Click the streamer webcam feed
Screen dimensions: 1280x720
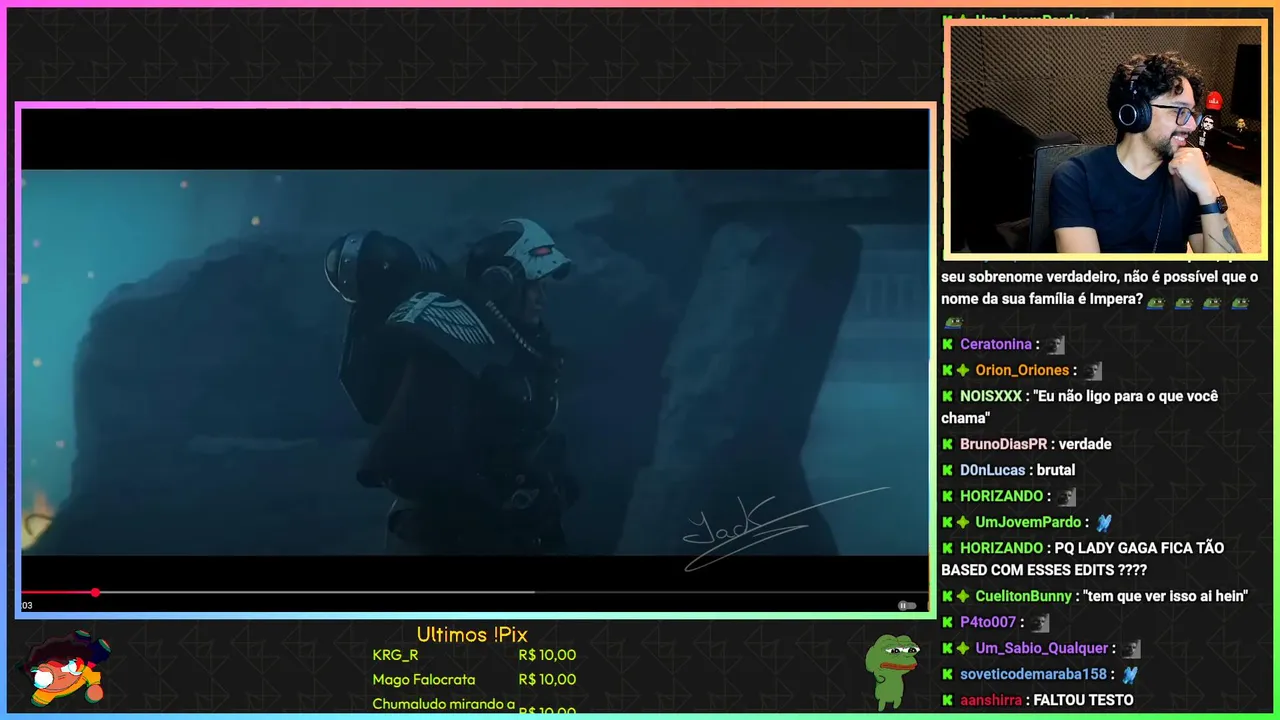[x=1106, y=139]
